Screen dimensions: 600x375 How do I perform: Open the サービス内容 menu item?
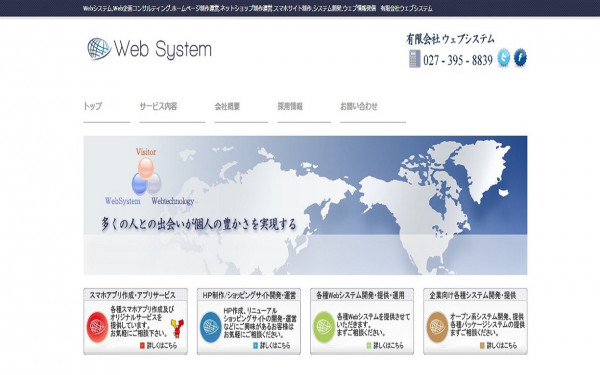point(158,106)
